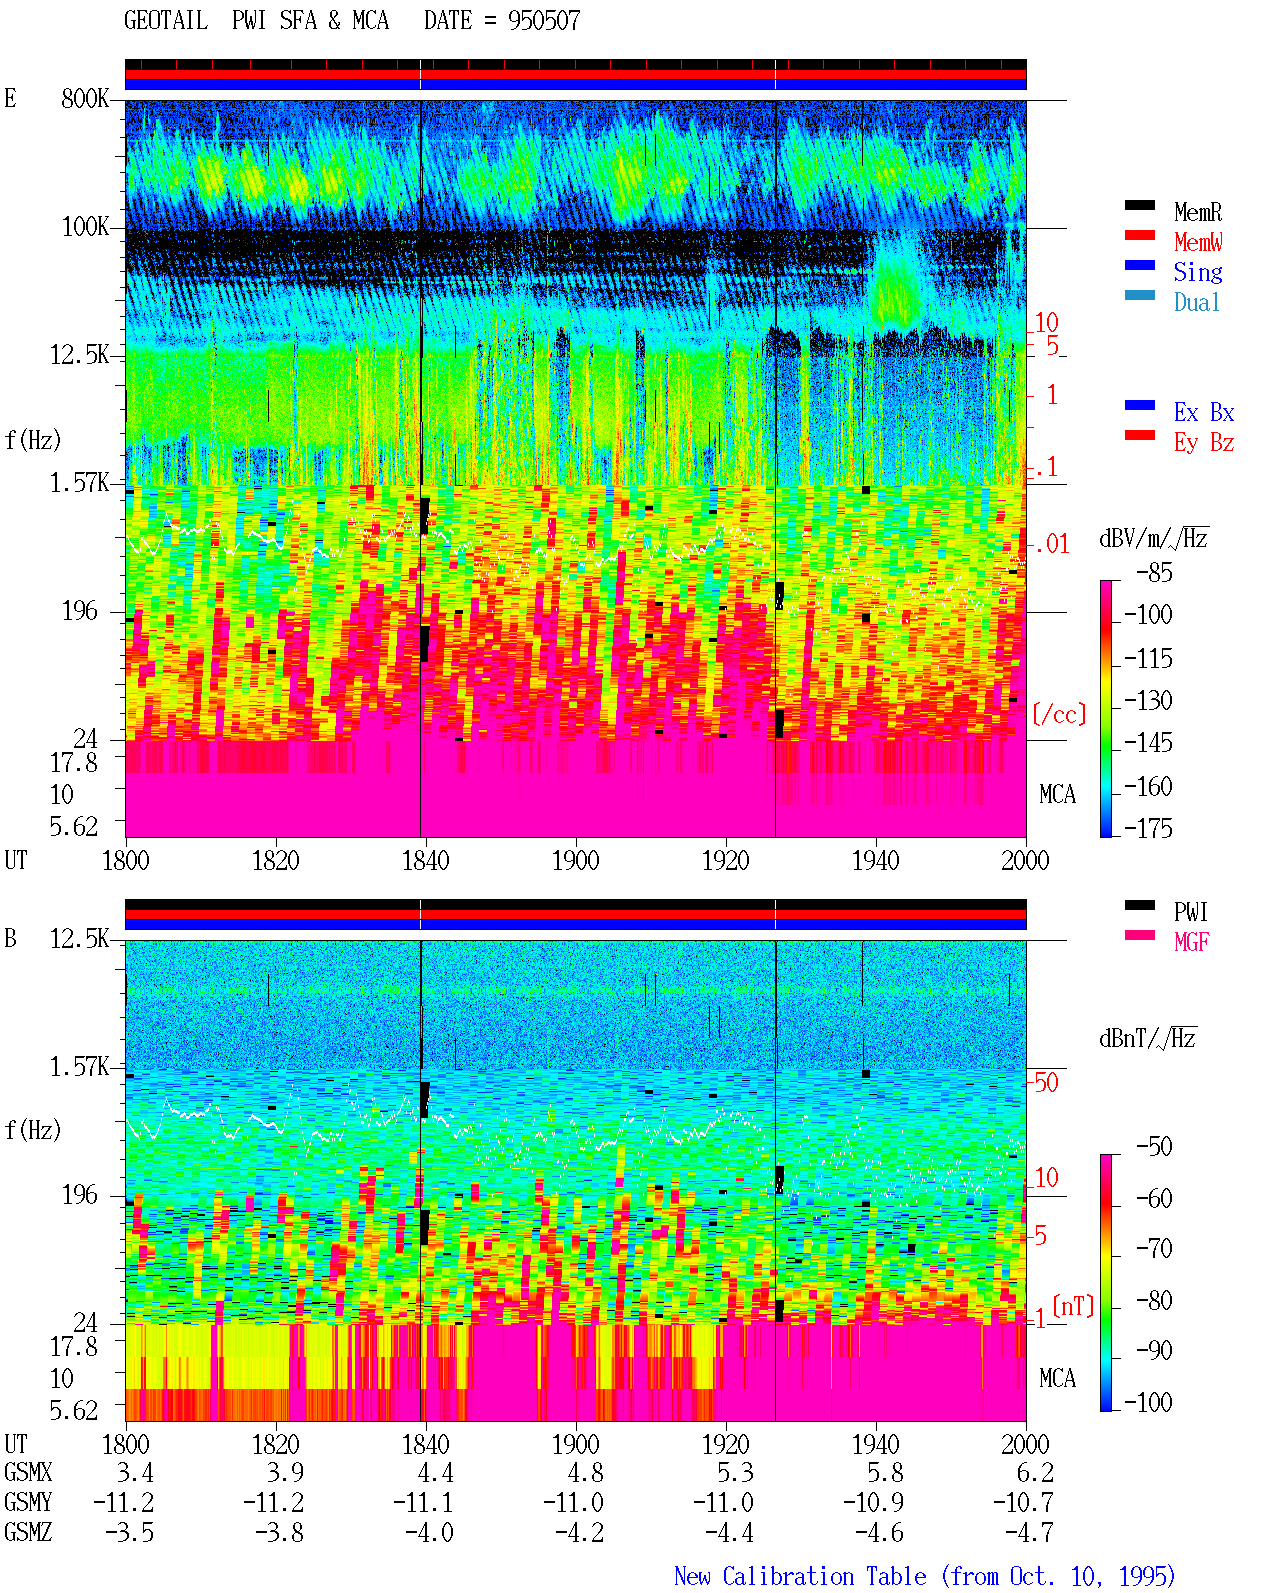Click the "MCA" label beside the B panel
Screen dimensions: 1280x1593
[1057, 1378]
